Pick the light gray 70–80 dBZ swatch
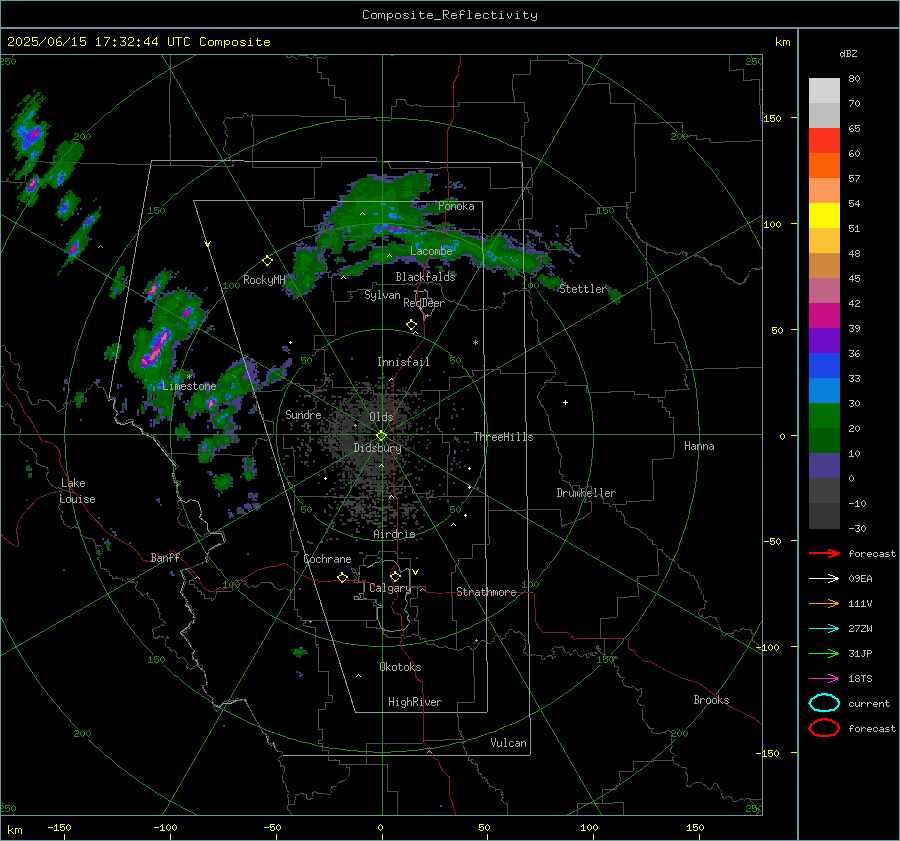Screen dimensions: 900x841 pyautogui.click(x=824, y=90)
